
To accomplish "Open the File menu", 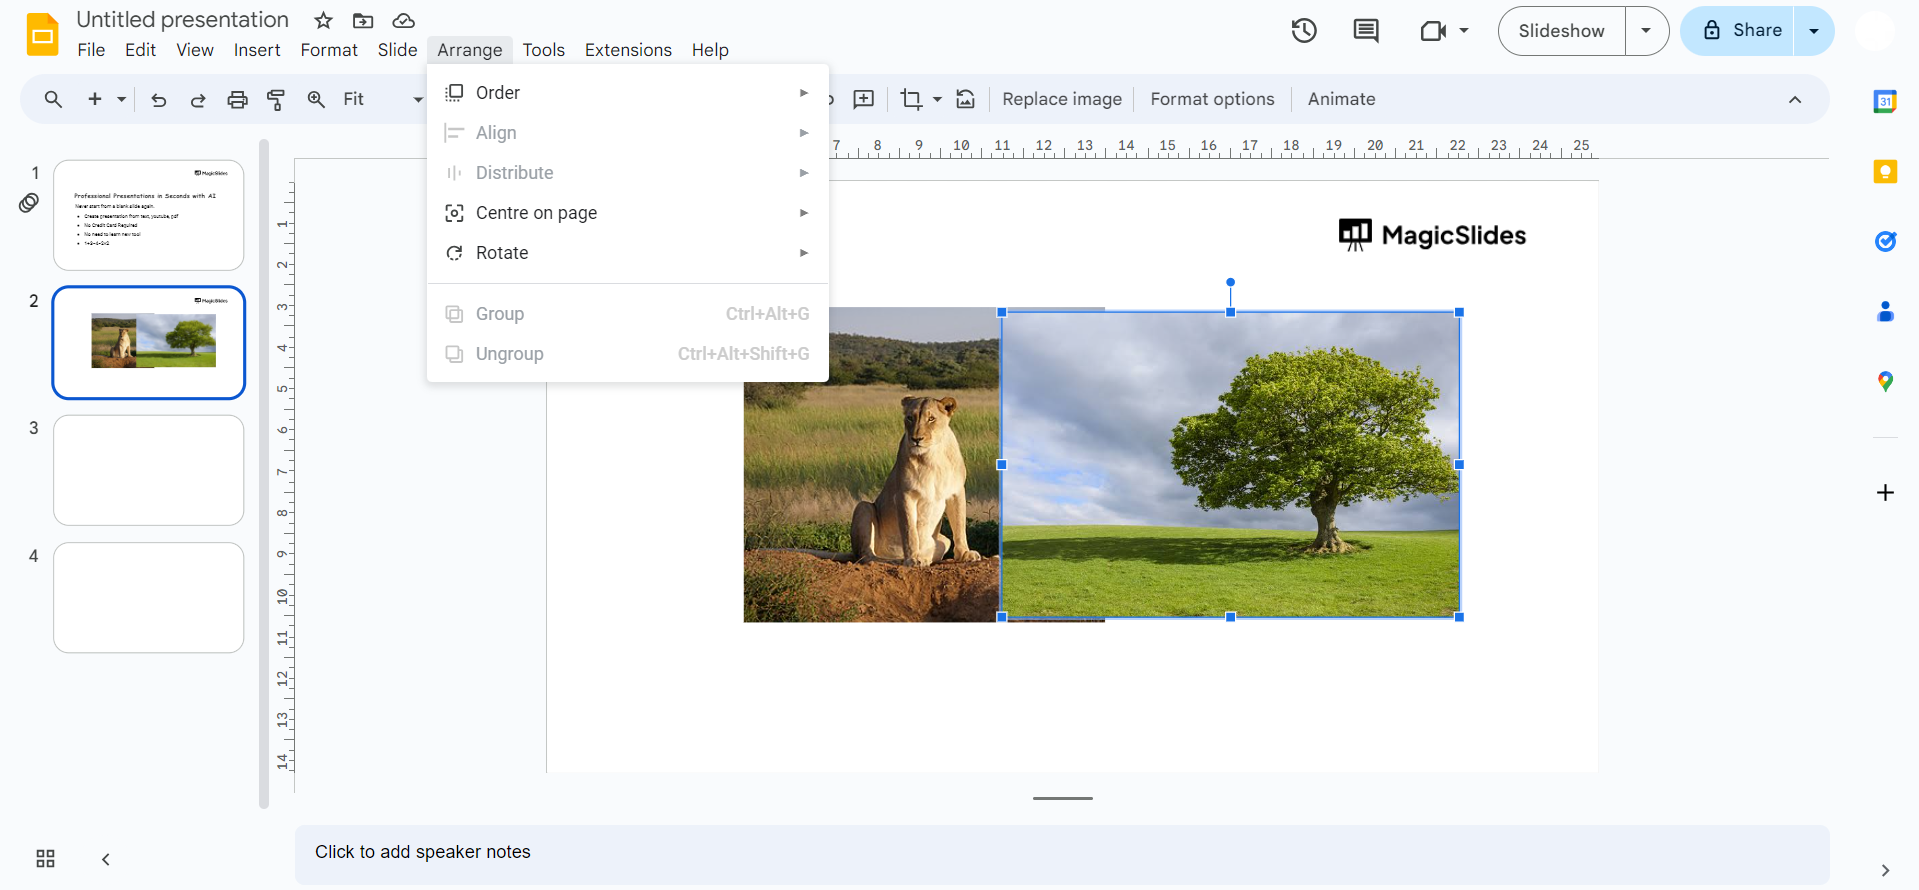I will click(91, 50).
